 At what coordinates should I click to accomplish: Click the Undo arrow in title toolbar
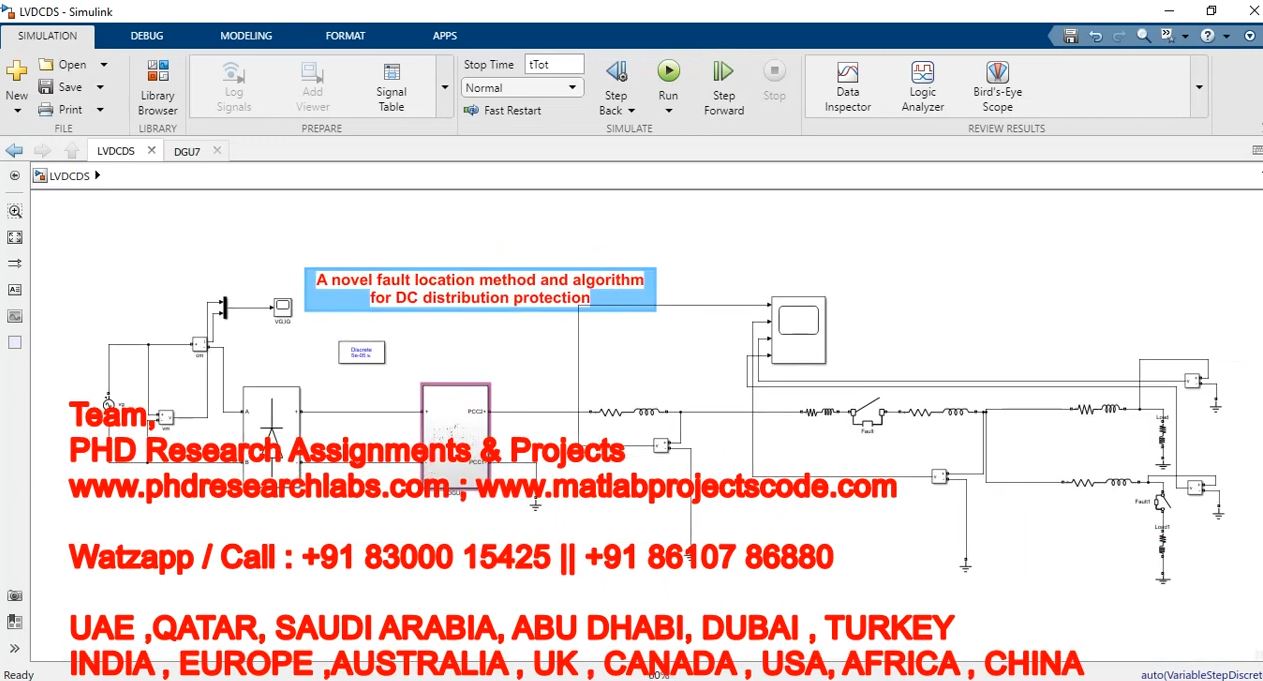coord(1095,36)
